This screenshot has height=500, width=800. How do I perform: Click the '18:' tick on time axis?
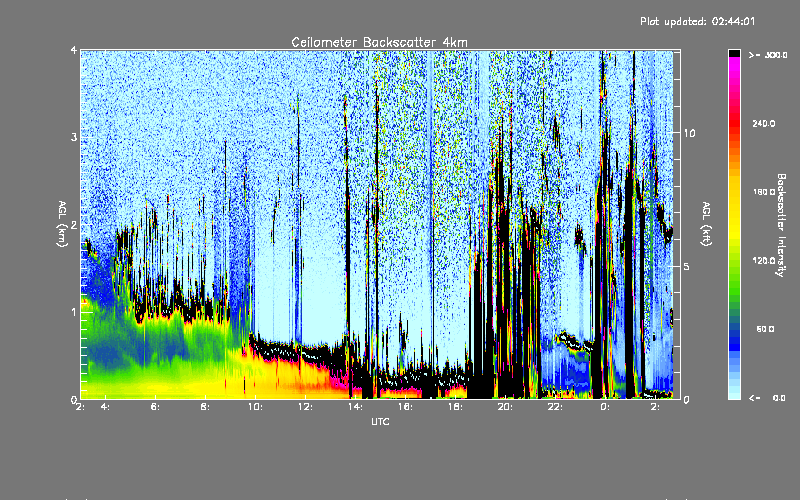[x=455, y=407]
